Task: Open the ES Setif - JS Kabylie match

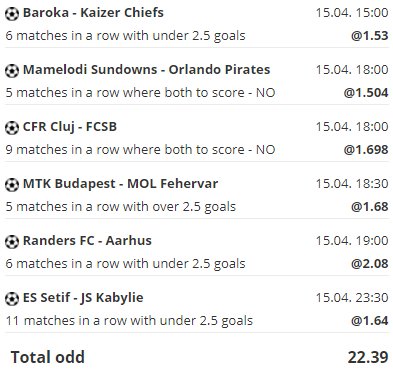Action: [83, 298]
